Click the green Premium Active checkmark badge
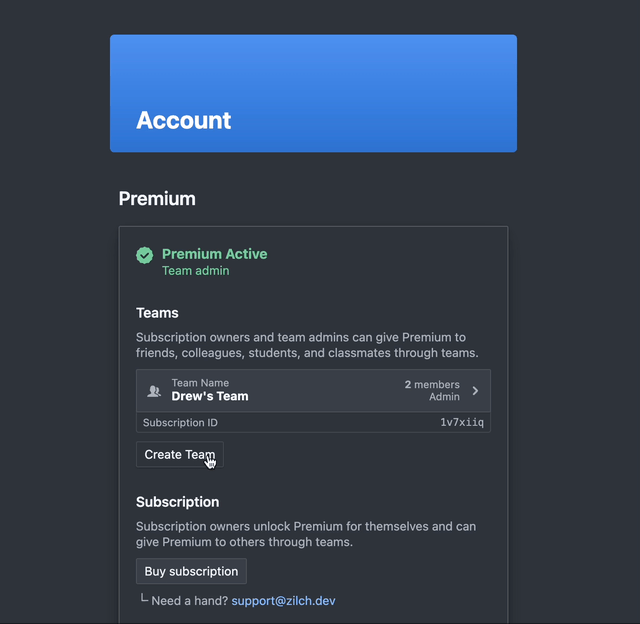Screen dimensions: 640x624 point(144,255)
